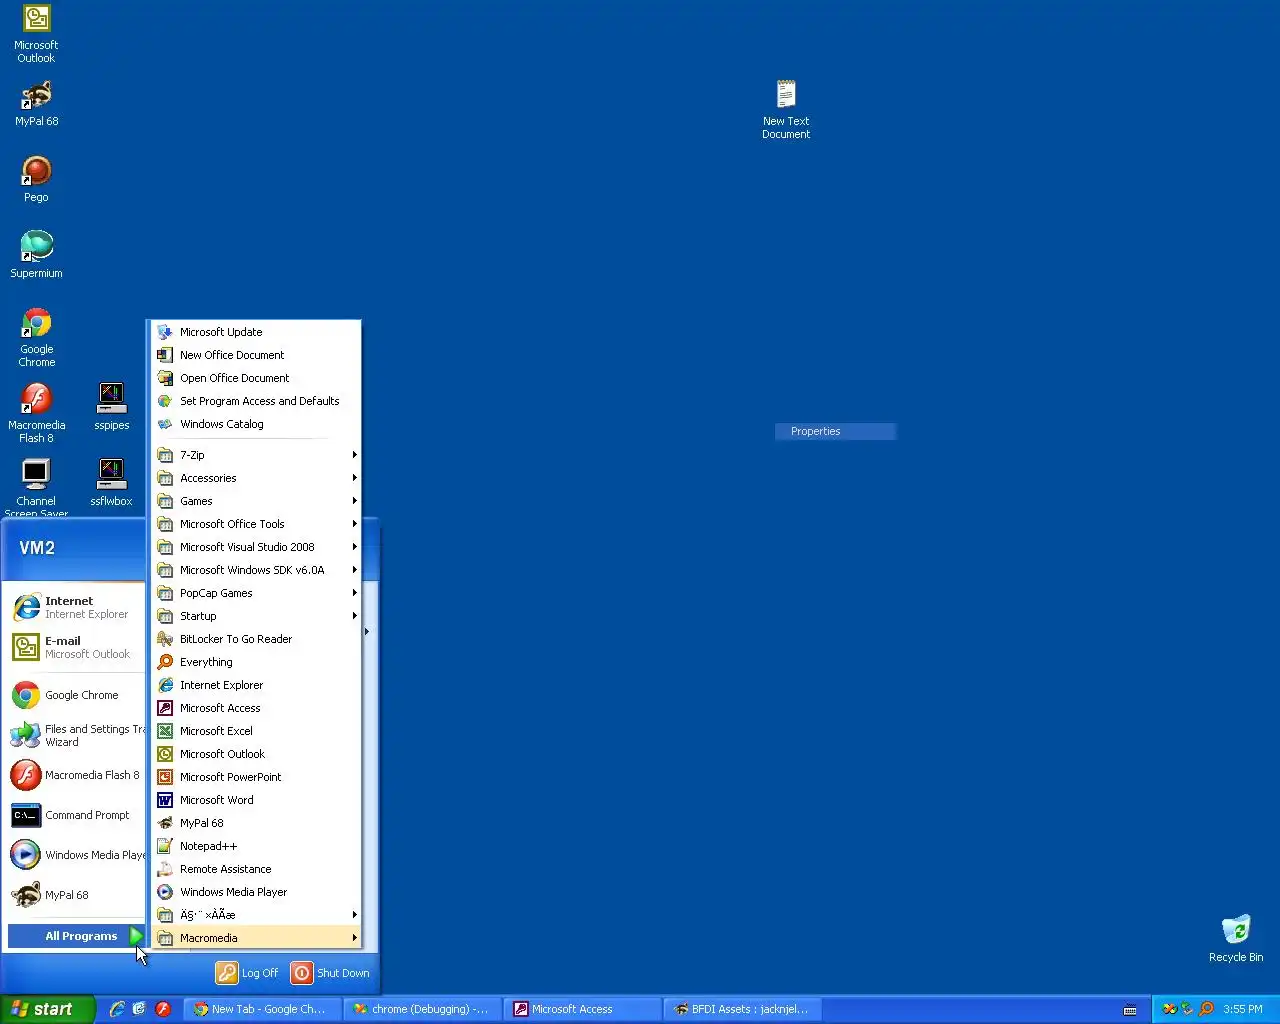This screenshot has width=1280, height=1024.
Task: Expand the Accessories submenu
Action: pos(255,478)
